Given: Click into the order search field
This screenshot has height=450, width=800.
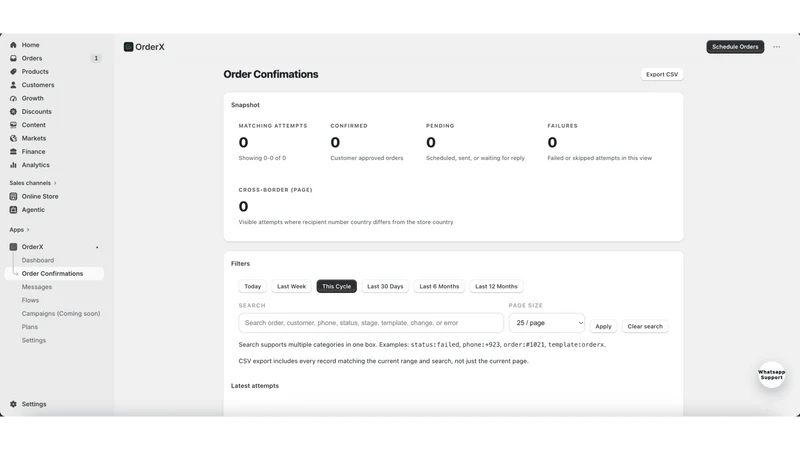Looking at the screenshot, I should [371, 323].
